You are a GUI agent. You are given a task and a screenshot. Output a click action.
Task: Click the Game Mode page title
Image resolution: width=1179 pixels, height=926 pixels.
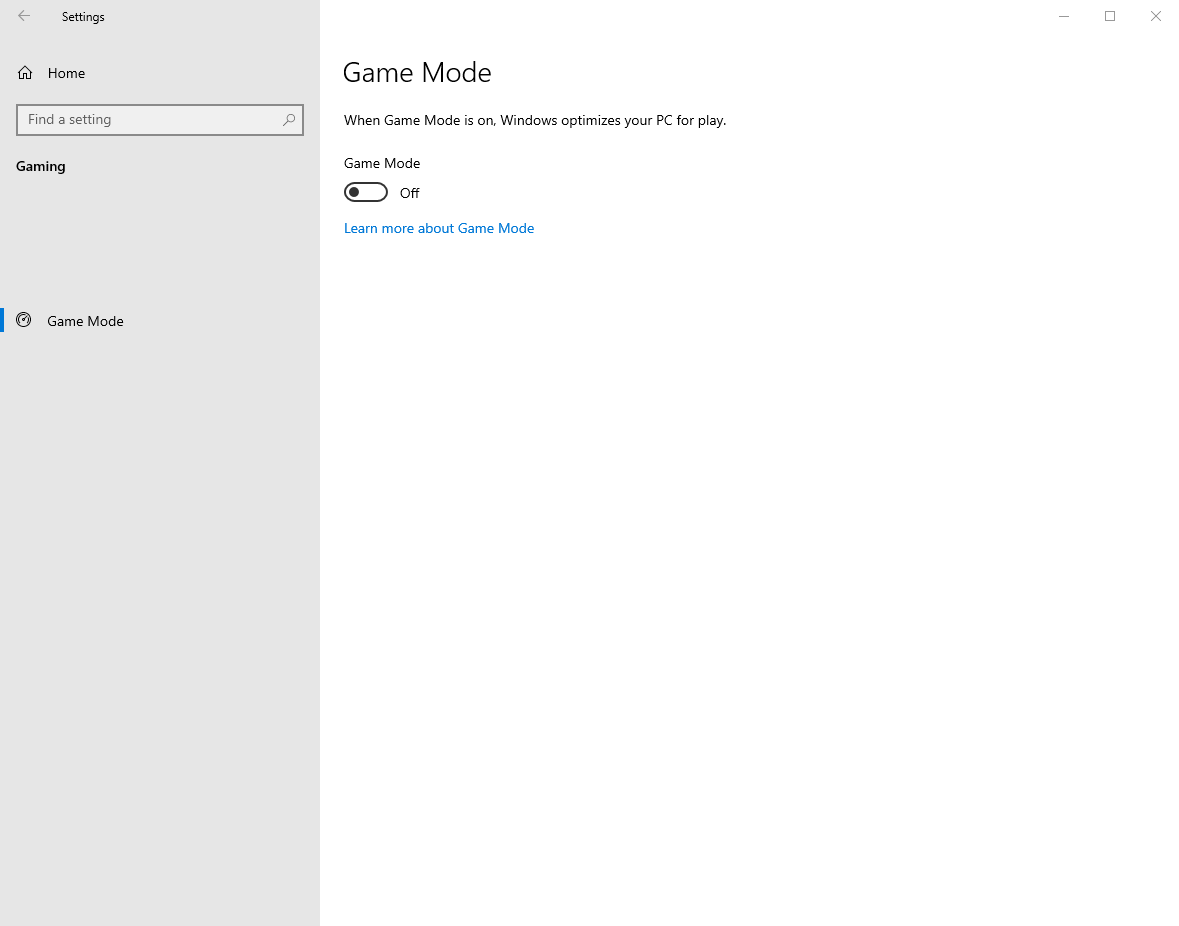(x=417, y=72)
